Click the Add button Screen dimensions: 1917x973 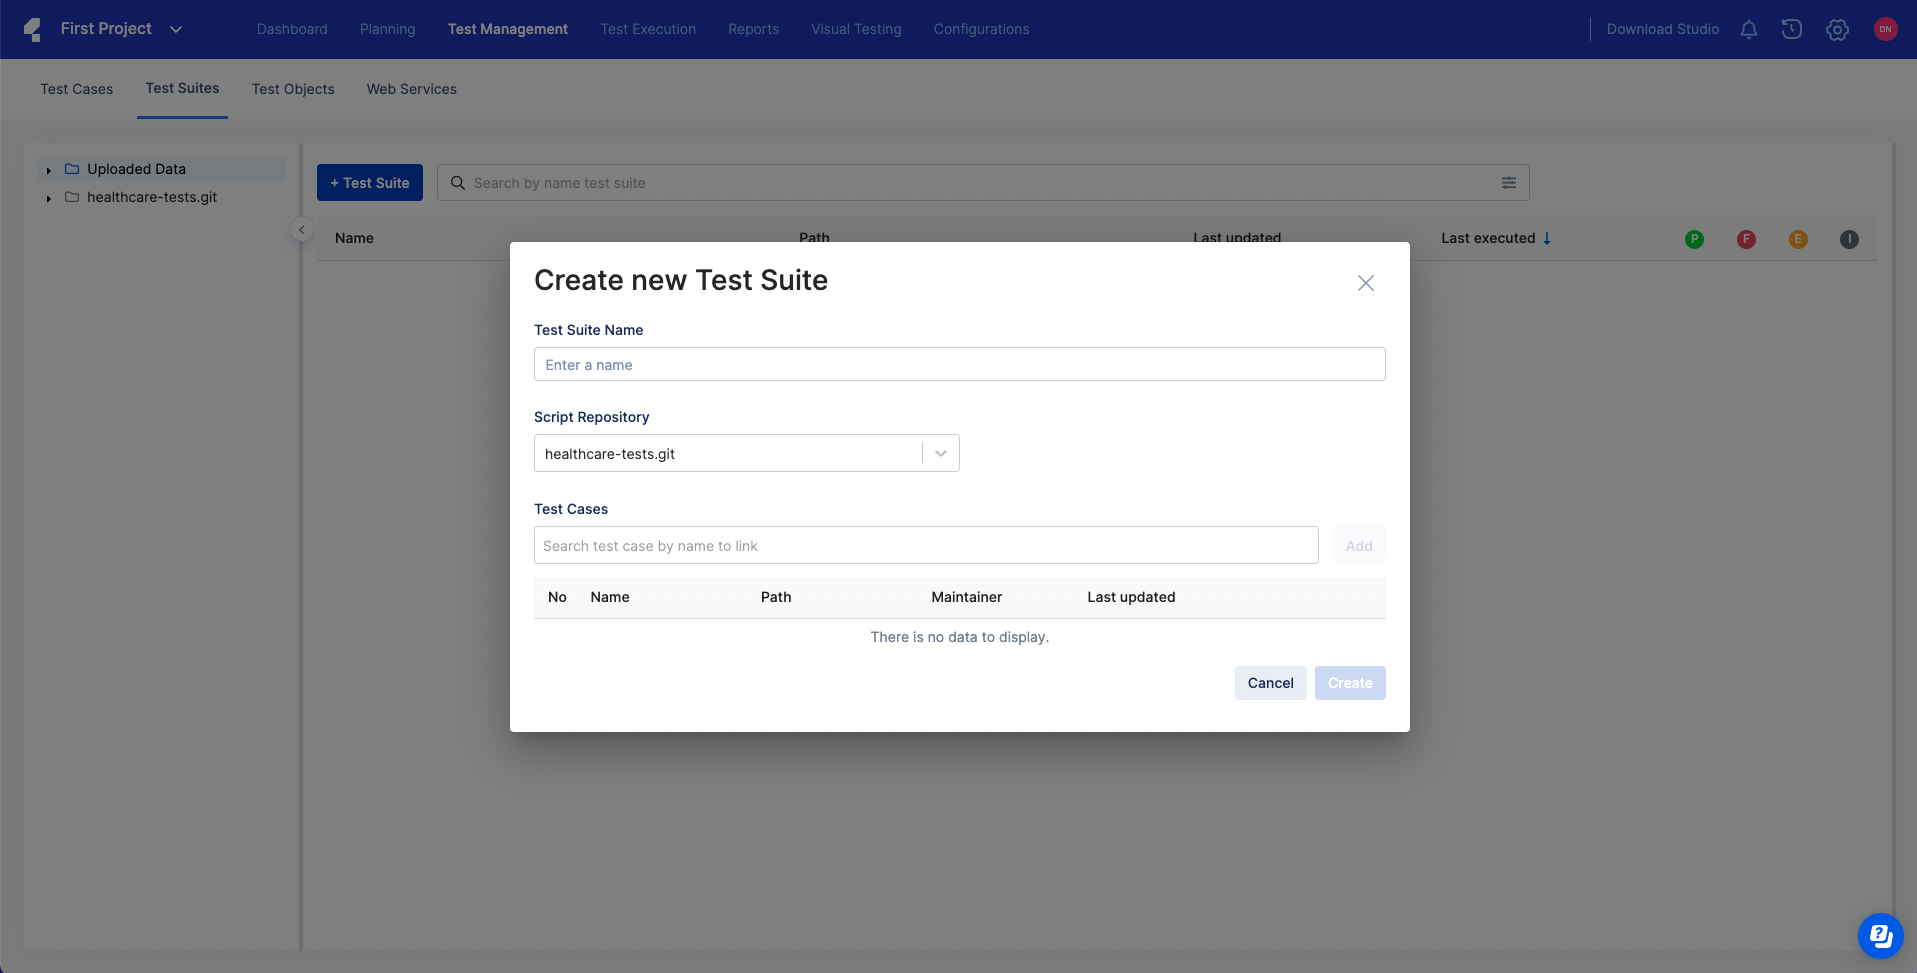coord(1359,545)
